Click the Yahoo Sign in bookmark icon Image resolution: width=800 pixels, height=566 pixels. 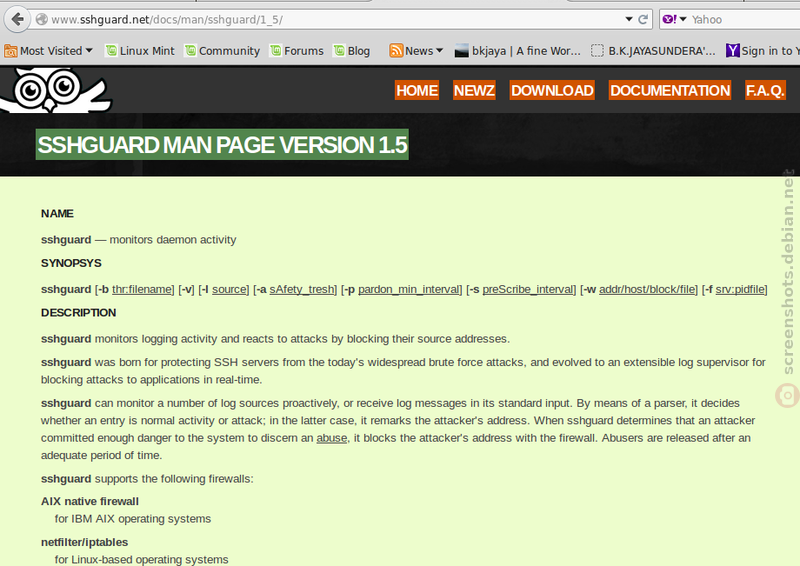pyautogui.click(x=733, y=51)
